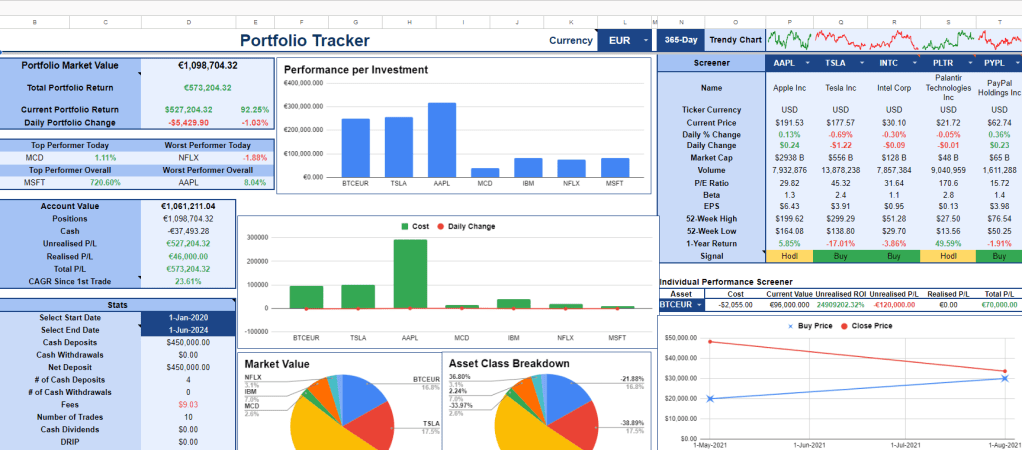Click the PLTR sparkline trend chart
The height and width of the screenshot is (450, 1022).
pos(947,40)
